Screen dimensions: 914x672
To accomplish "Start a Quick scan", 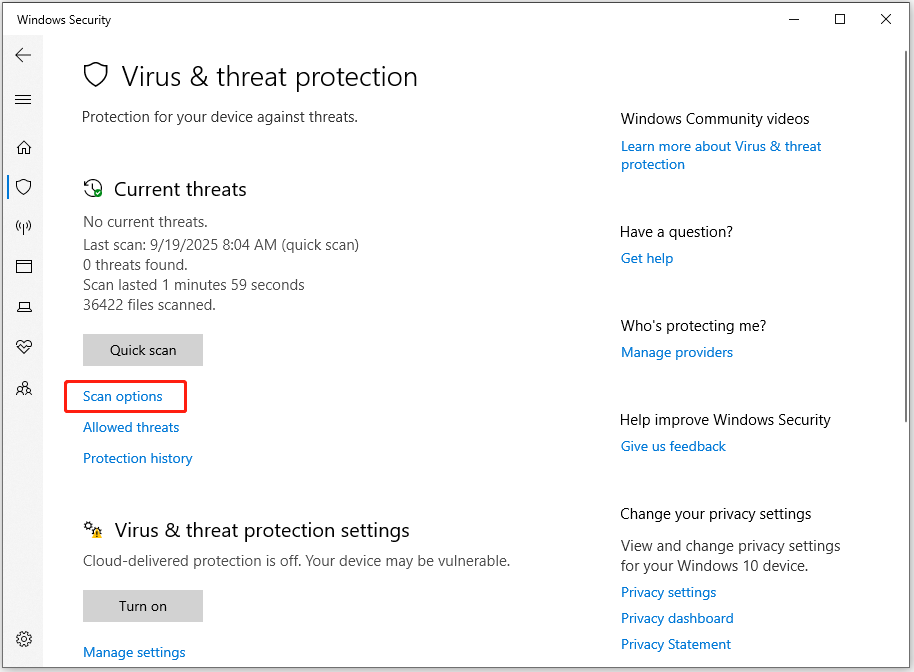I will [x=142, y=350].
